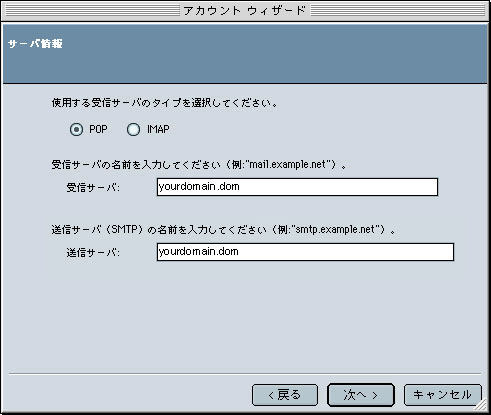Focus the 受信サーバ input field

297,187
